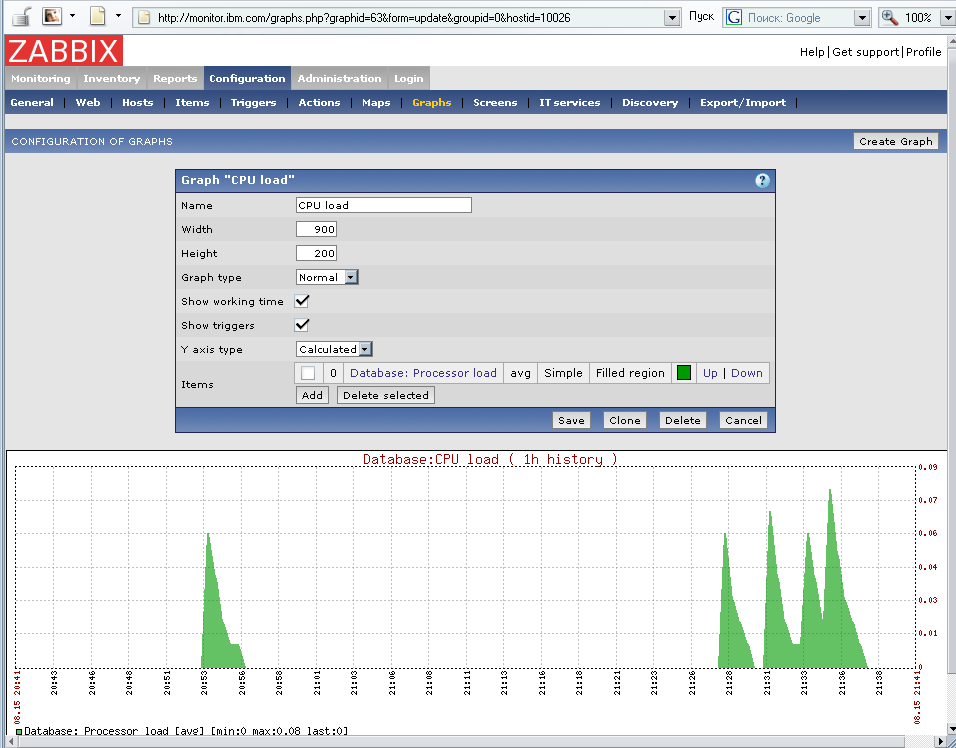956x748 pixels.
Task: Uncheck the Show triggers checkbox
Action: [x=302, y=325]
